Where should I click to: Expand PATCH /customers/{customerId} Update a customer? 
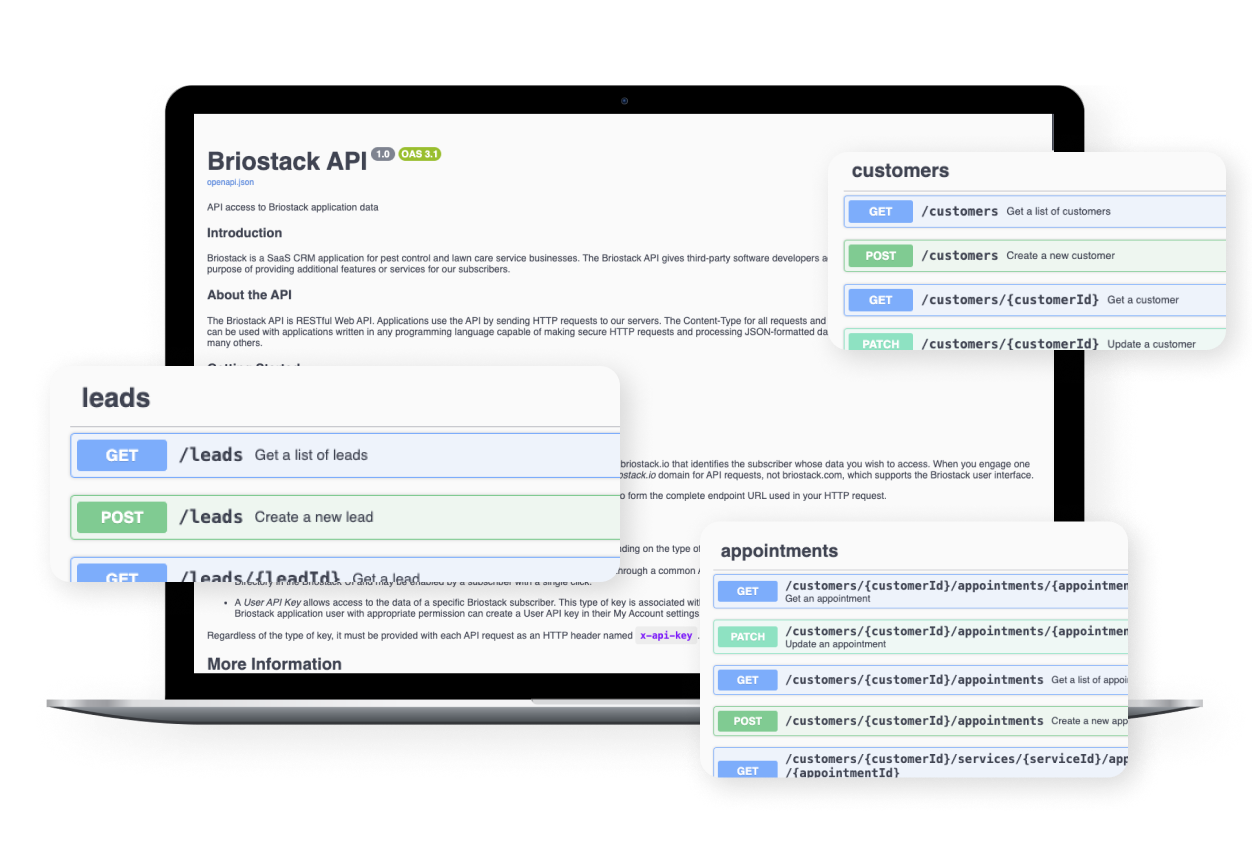(x=1035, y=340)
